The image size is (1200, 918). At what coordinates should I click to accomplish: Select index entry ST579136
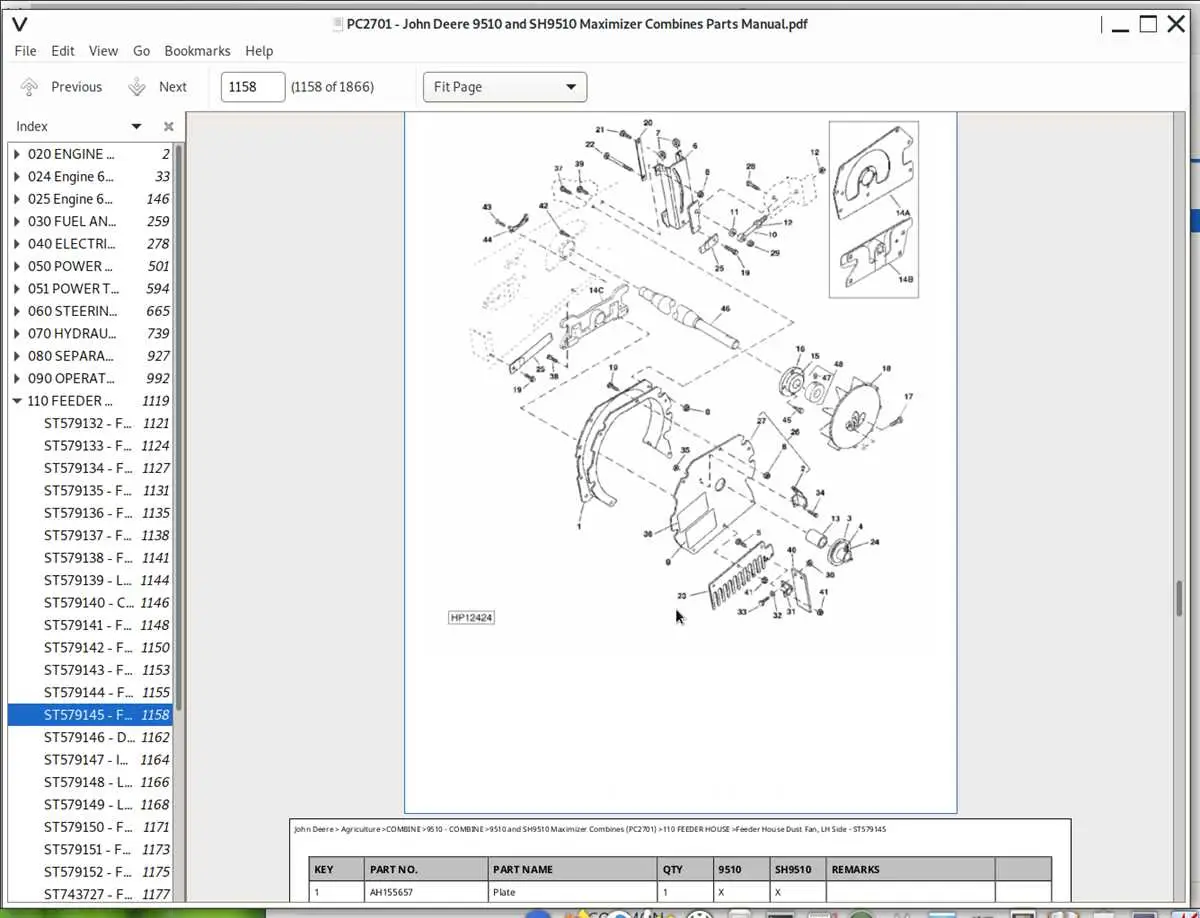click(x=90, y=513)
